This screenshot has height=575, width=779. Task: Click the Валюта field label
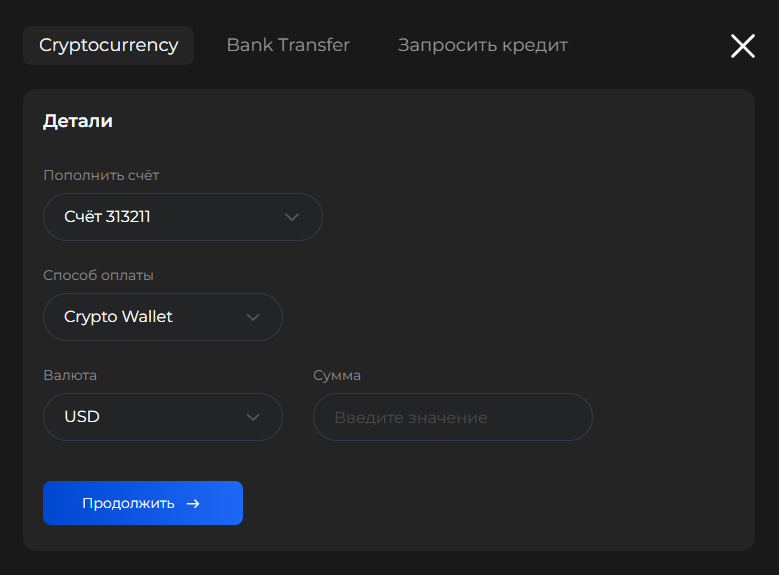click(x=70, y=375)
